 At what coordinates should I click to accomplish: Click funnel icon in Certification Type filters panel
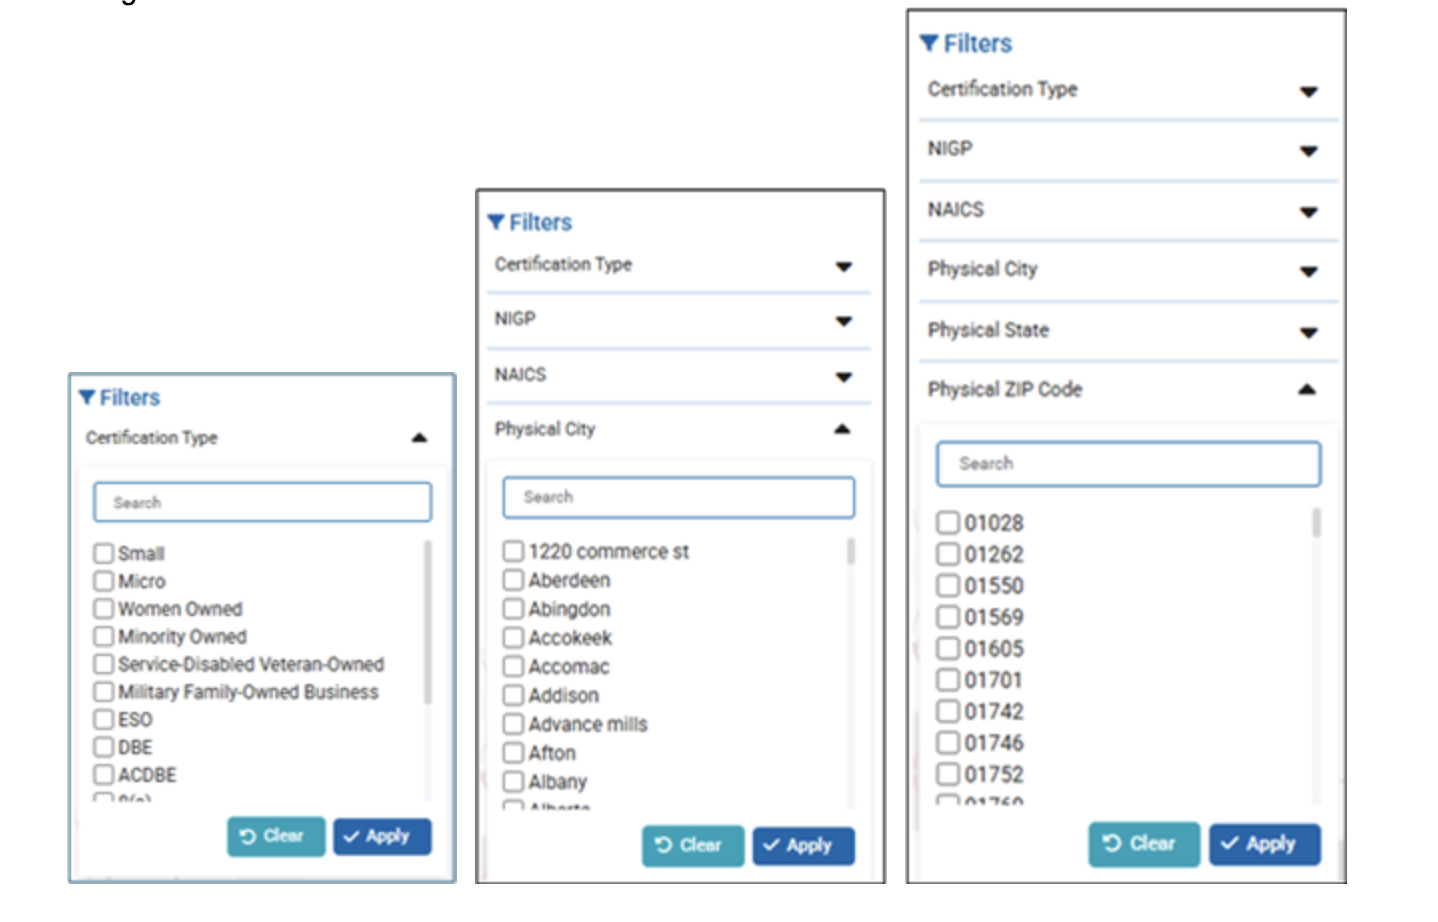coord(87,398)
